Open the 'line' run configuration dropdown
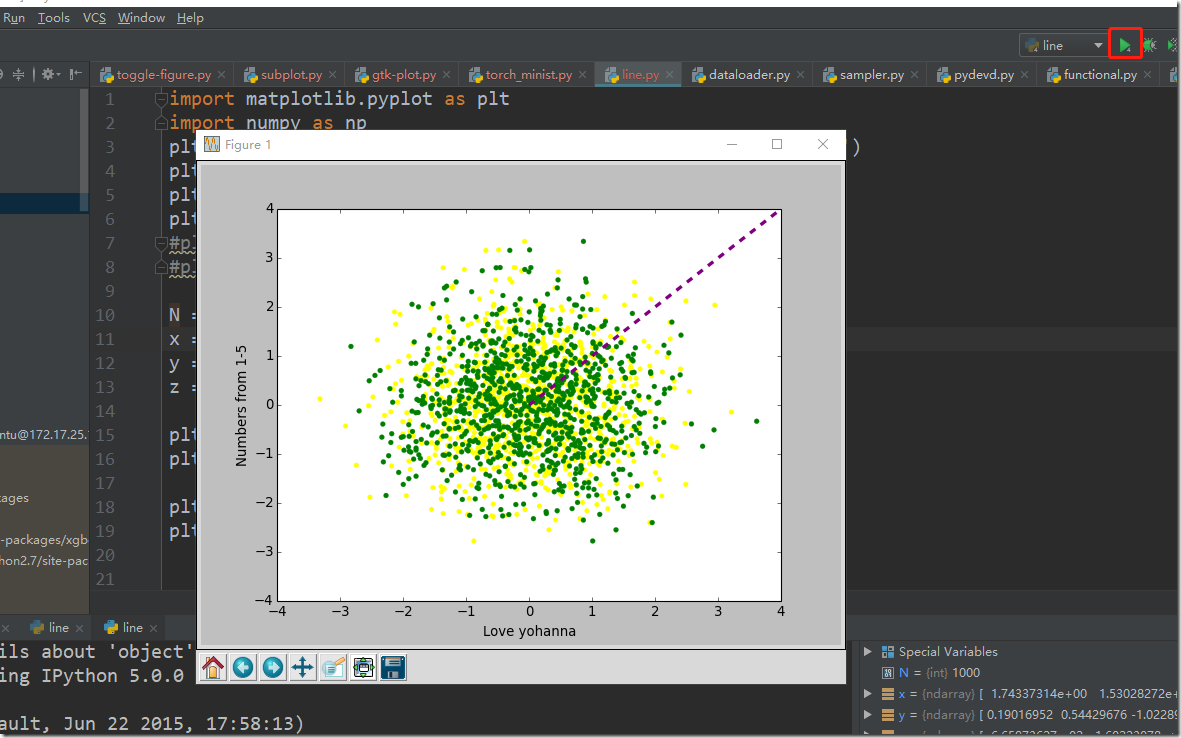 point(1064,45)
